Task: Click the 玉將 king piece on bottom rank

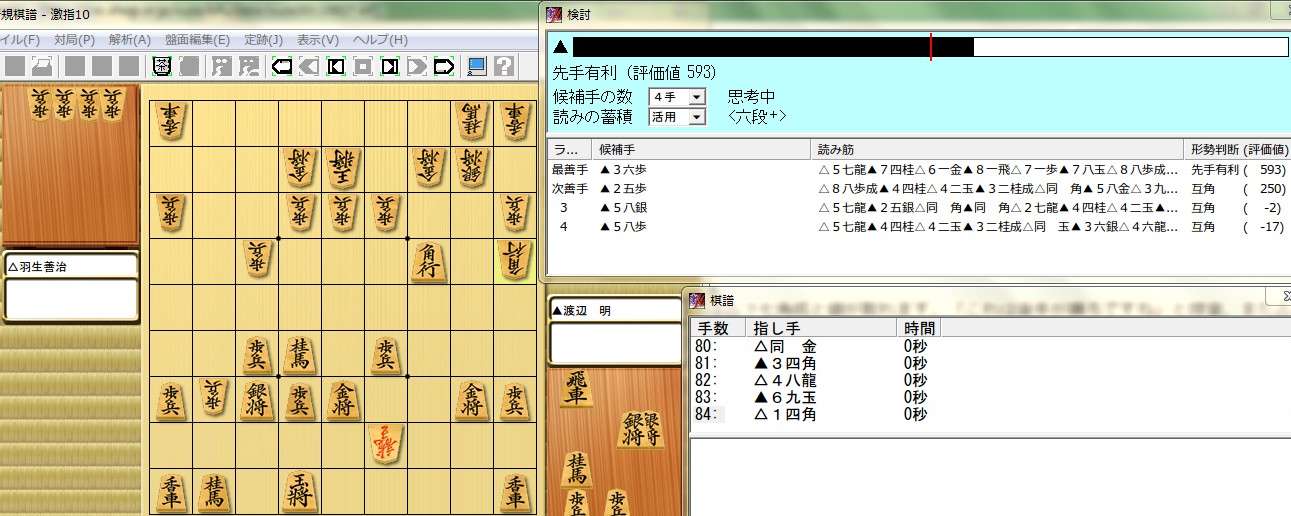Action: pos(299,493)
